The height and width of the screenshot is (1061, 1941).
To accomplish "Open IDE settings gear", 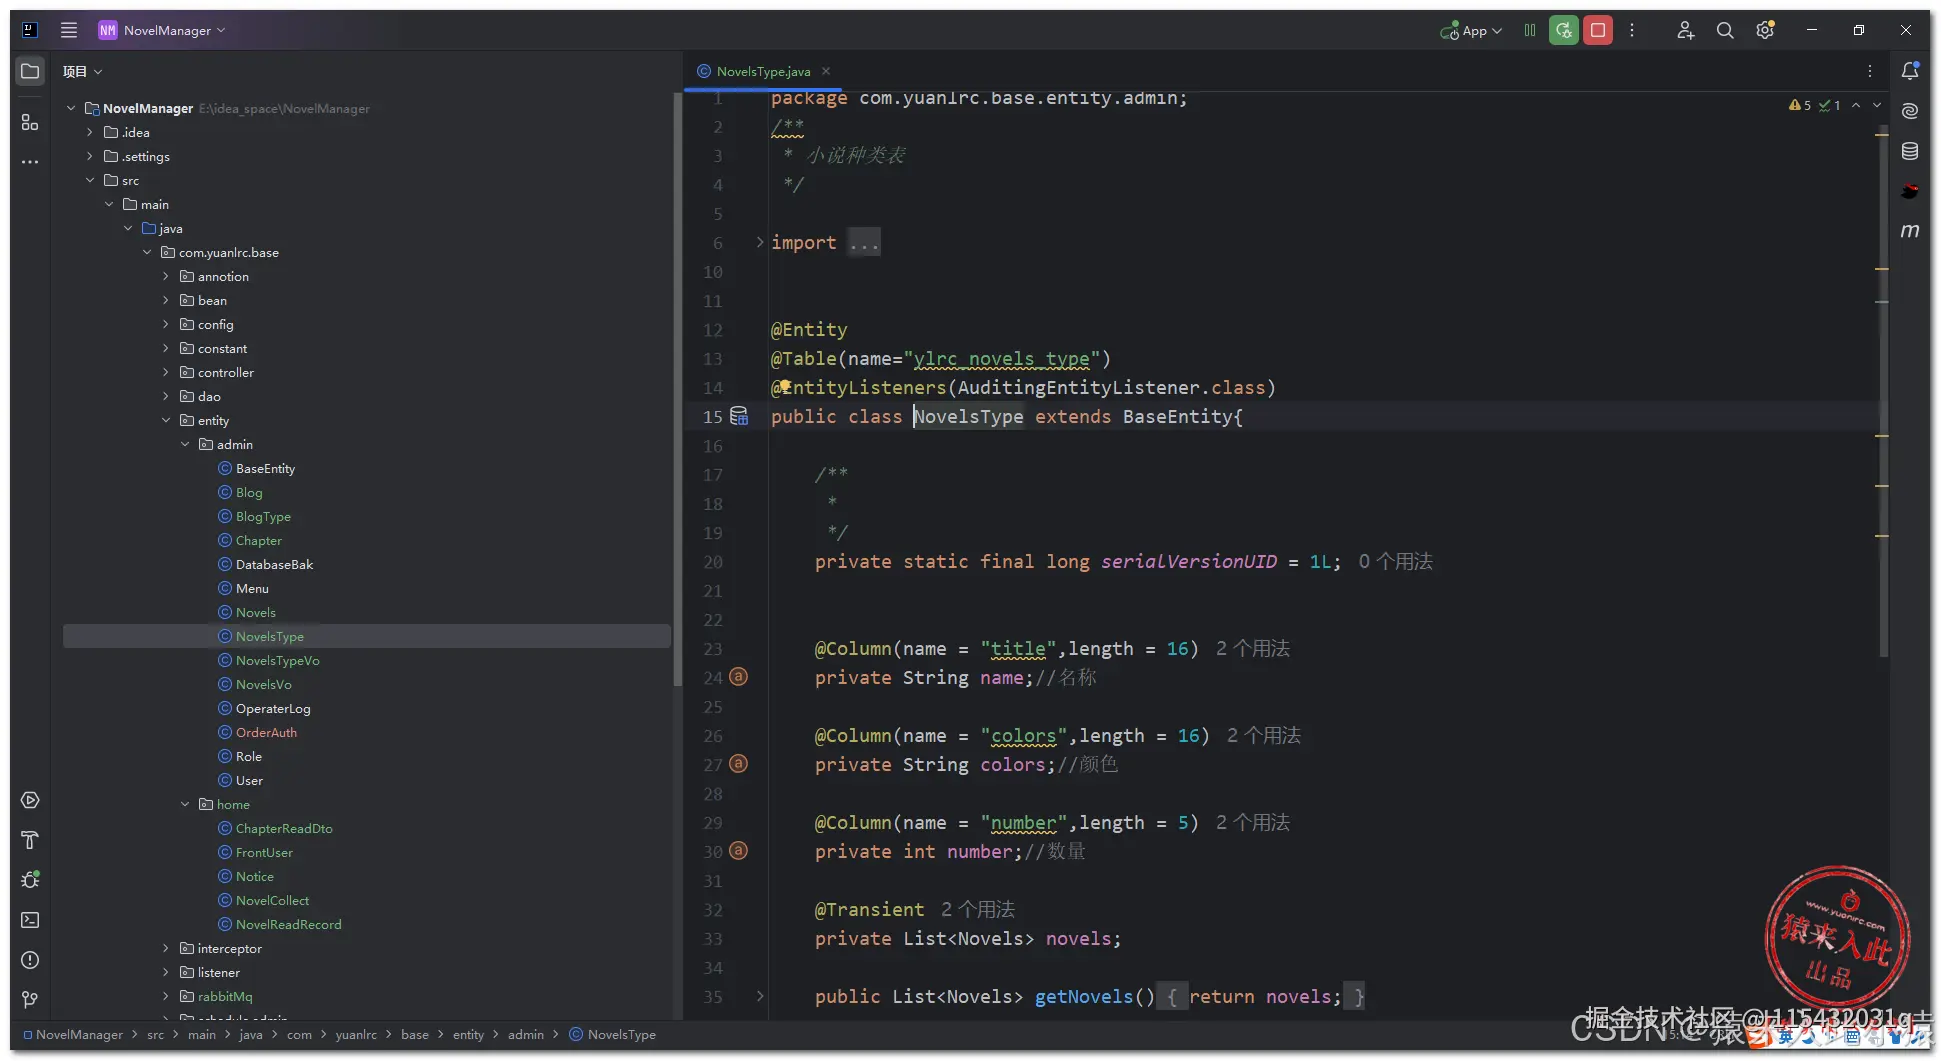I will point(1765,30).
